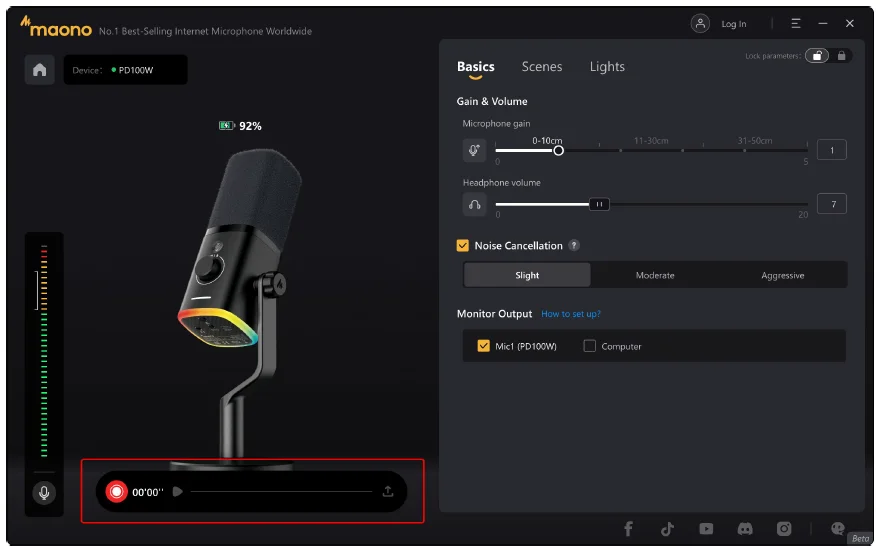The width and height of the screenshot is (880, 550).
Task: Click the Headphone volume slider handle
Action: (x=598, y=204)
